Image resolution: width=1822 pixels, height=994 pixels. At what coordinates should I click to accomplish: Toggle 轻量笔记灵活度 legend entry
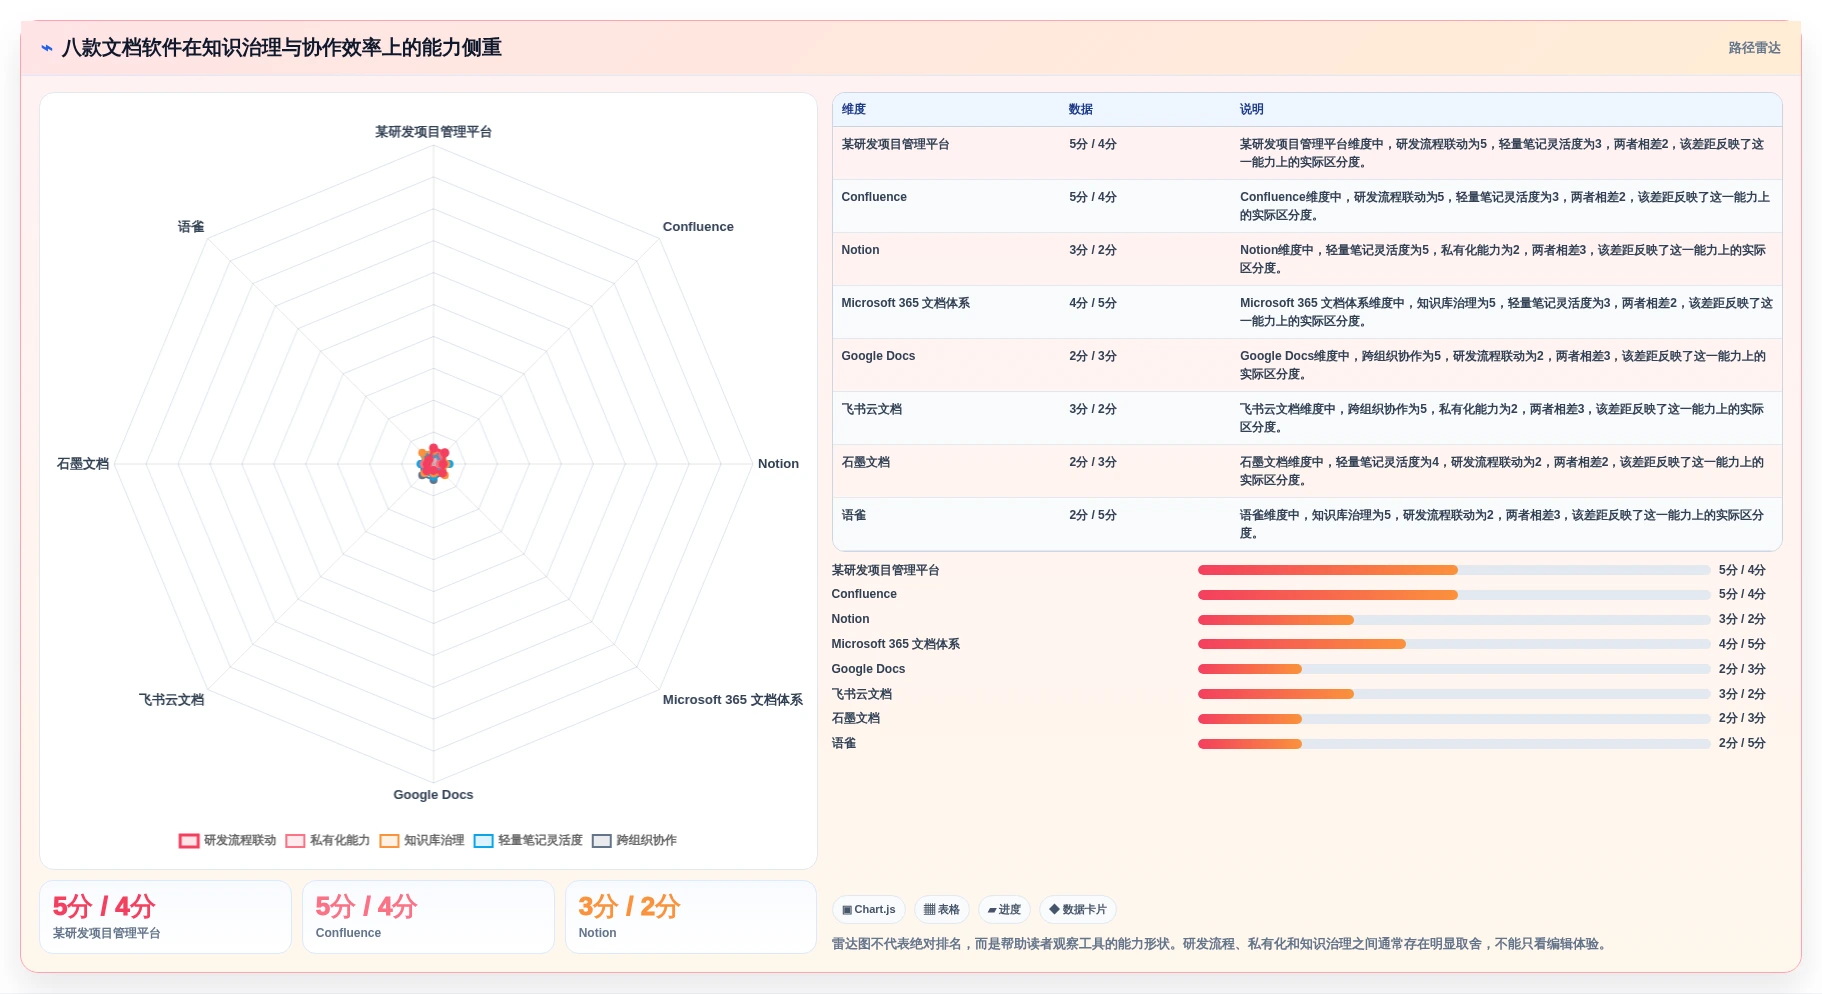click(x=528, y=841)
